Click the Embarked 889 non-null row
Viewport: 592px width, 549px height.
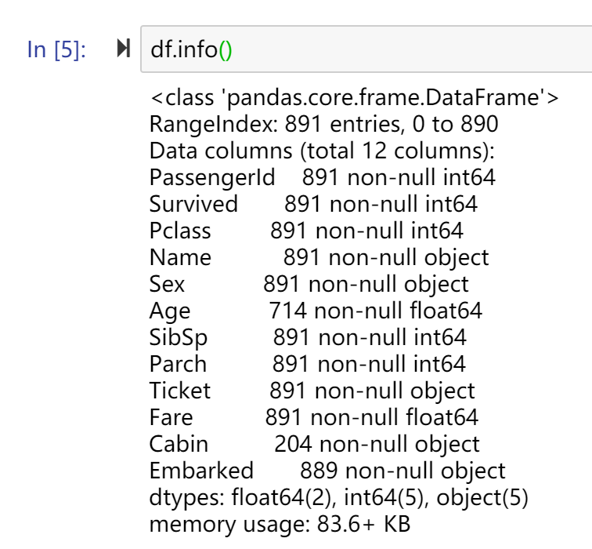point(327,471)
